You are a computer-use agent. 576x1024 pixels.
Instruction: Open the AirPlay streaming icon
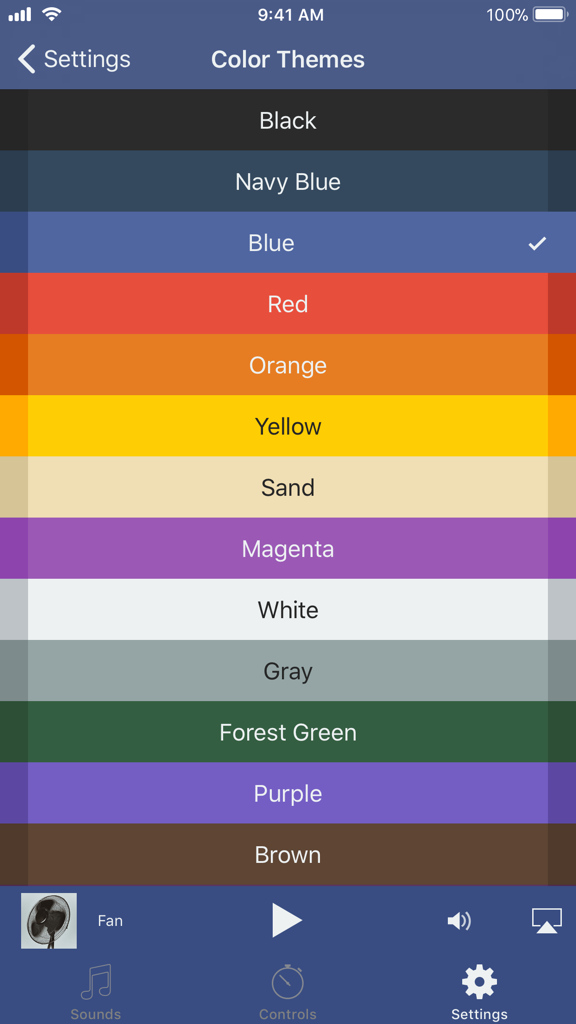pyautogui.click(x=546, y=920)
